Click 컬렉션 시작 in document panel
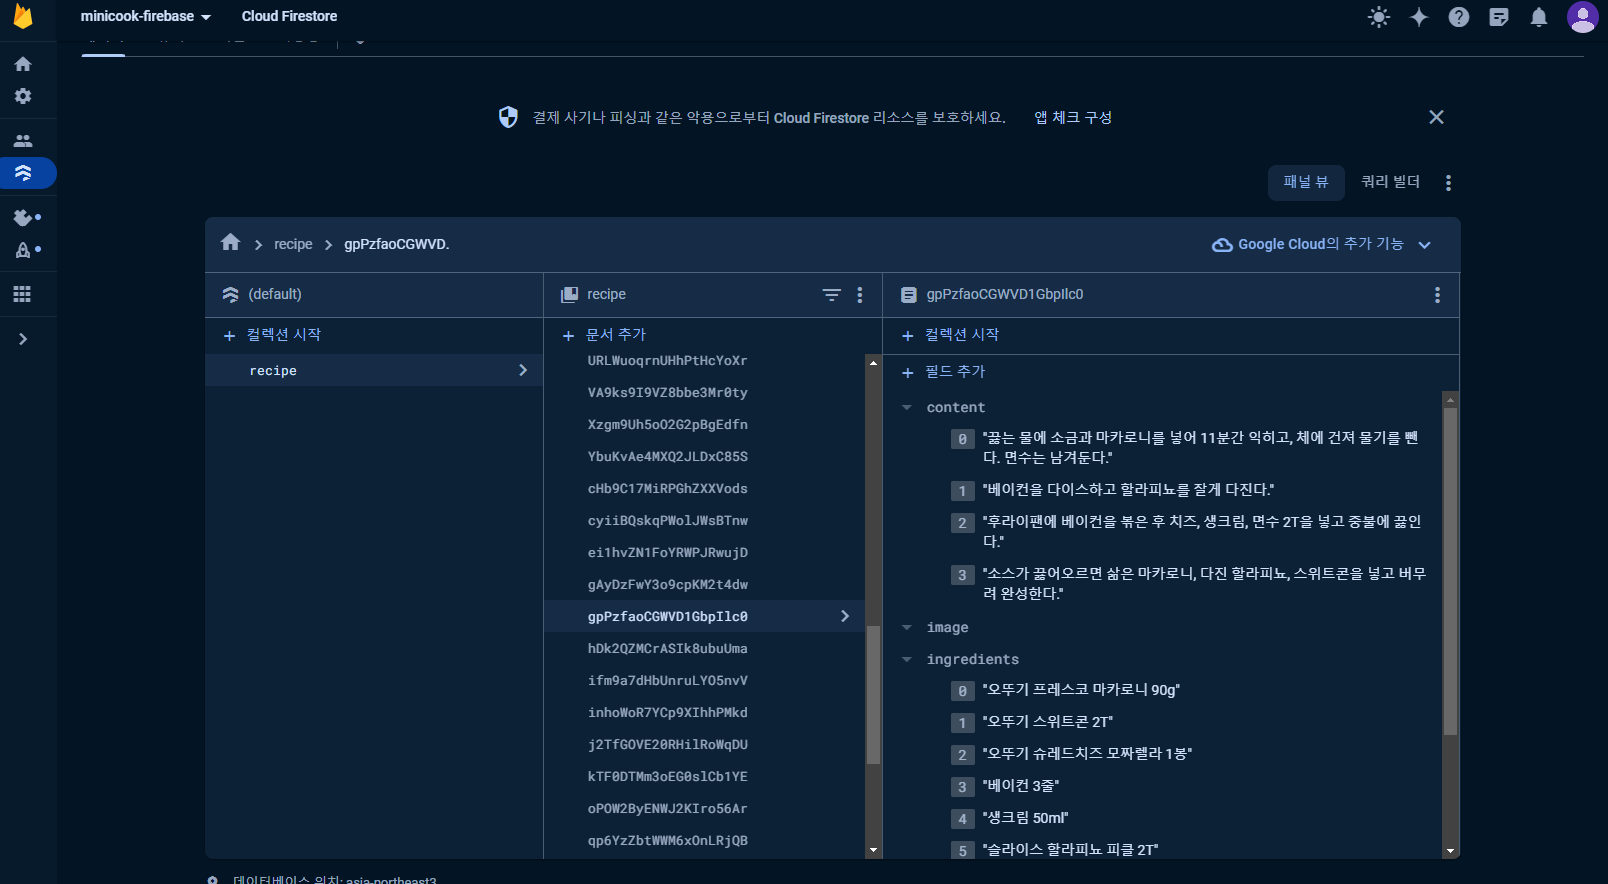This screenshot has width=1608, height=884. tap(950, 335)
